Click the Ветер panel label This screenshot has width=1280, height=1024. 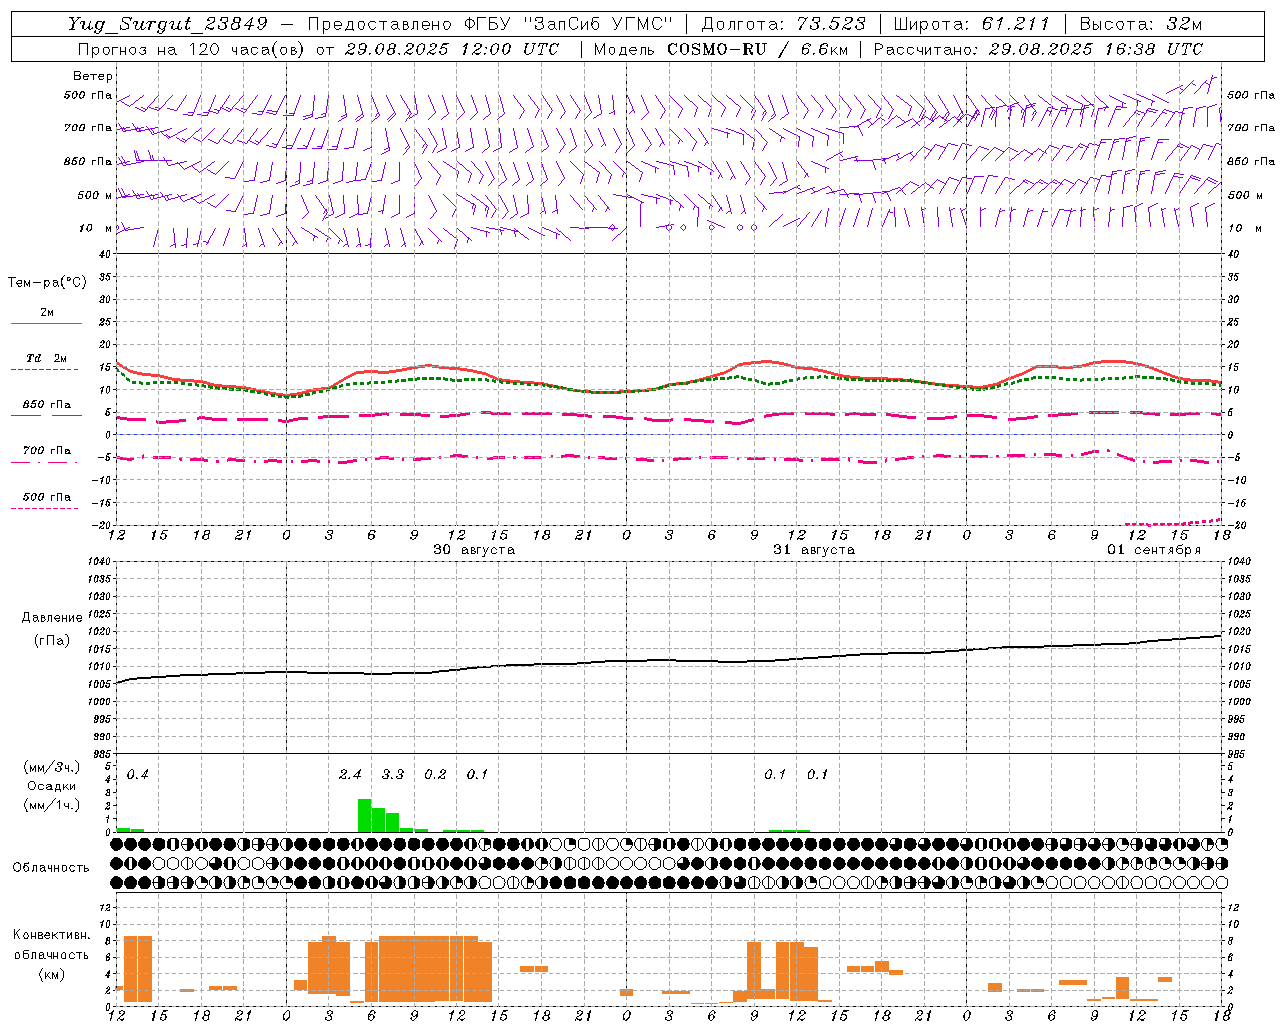click(92, 76)
